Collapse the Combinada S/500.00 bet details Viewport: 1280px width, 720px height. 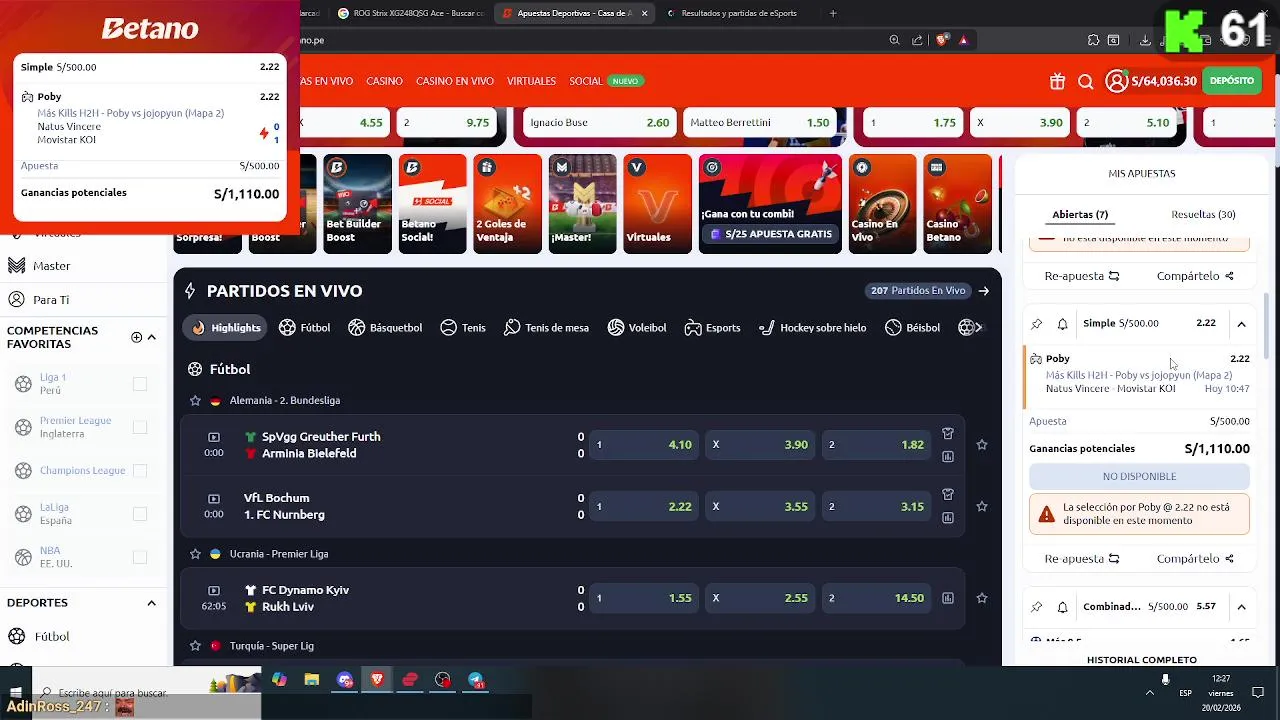point(1241,607)
